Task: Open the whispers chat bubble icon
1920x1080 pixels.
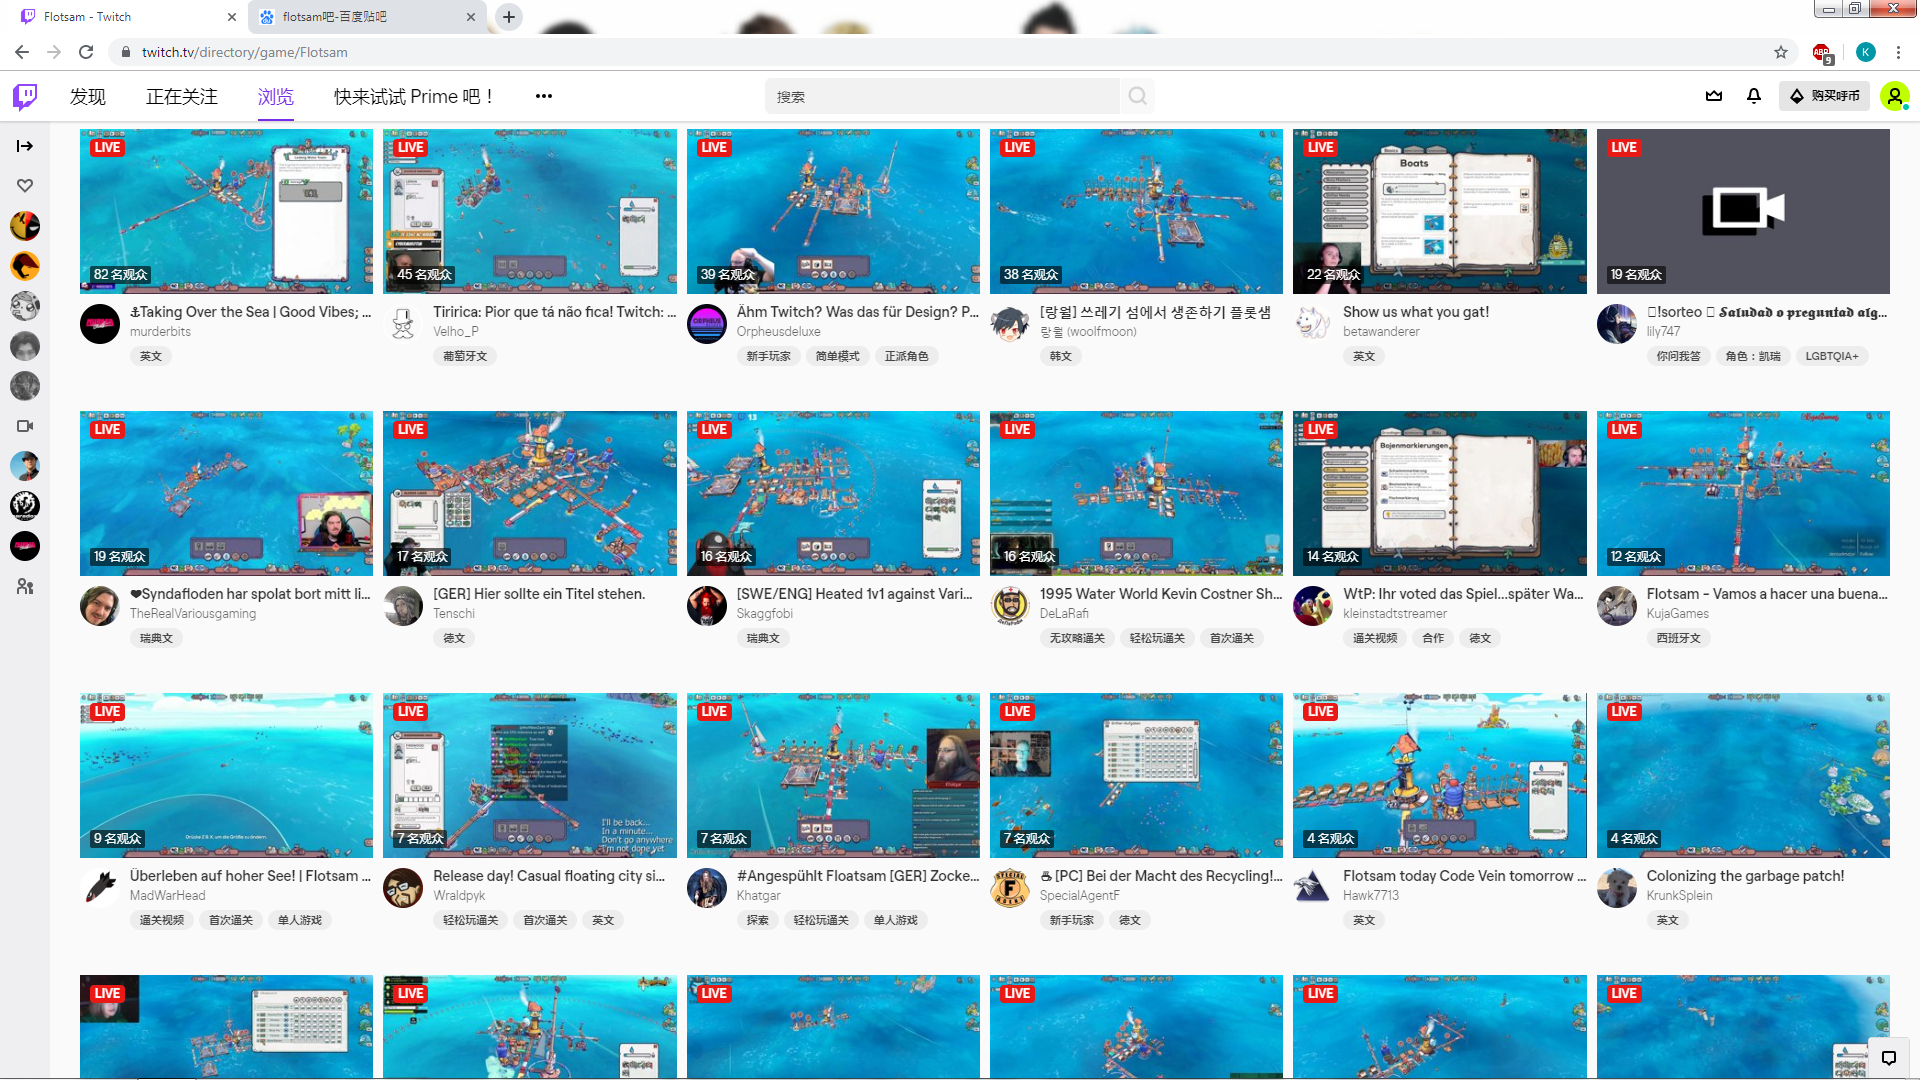Action: click(x=1888, y=1057)
